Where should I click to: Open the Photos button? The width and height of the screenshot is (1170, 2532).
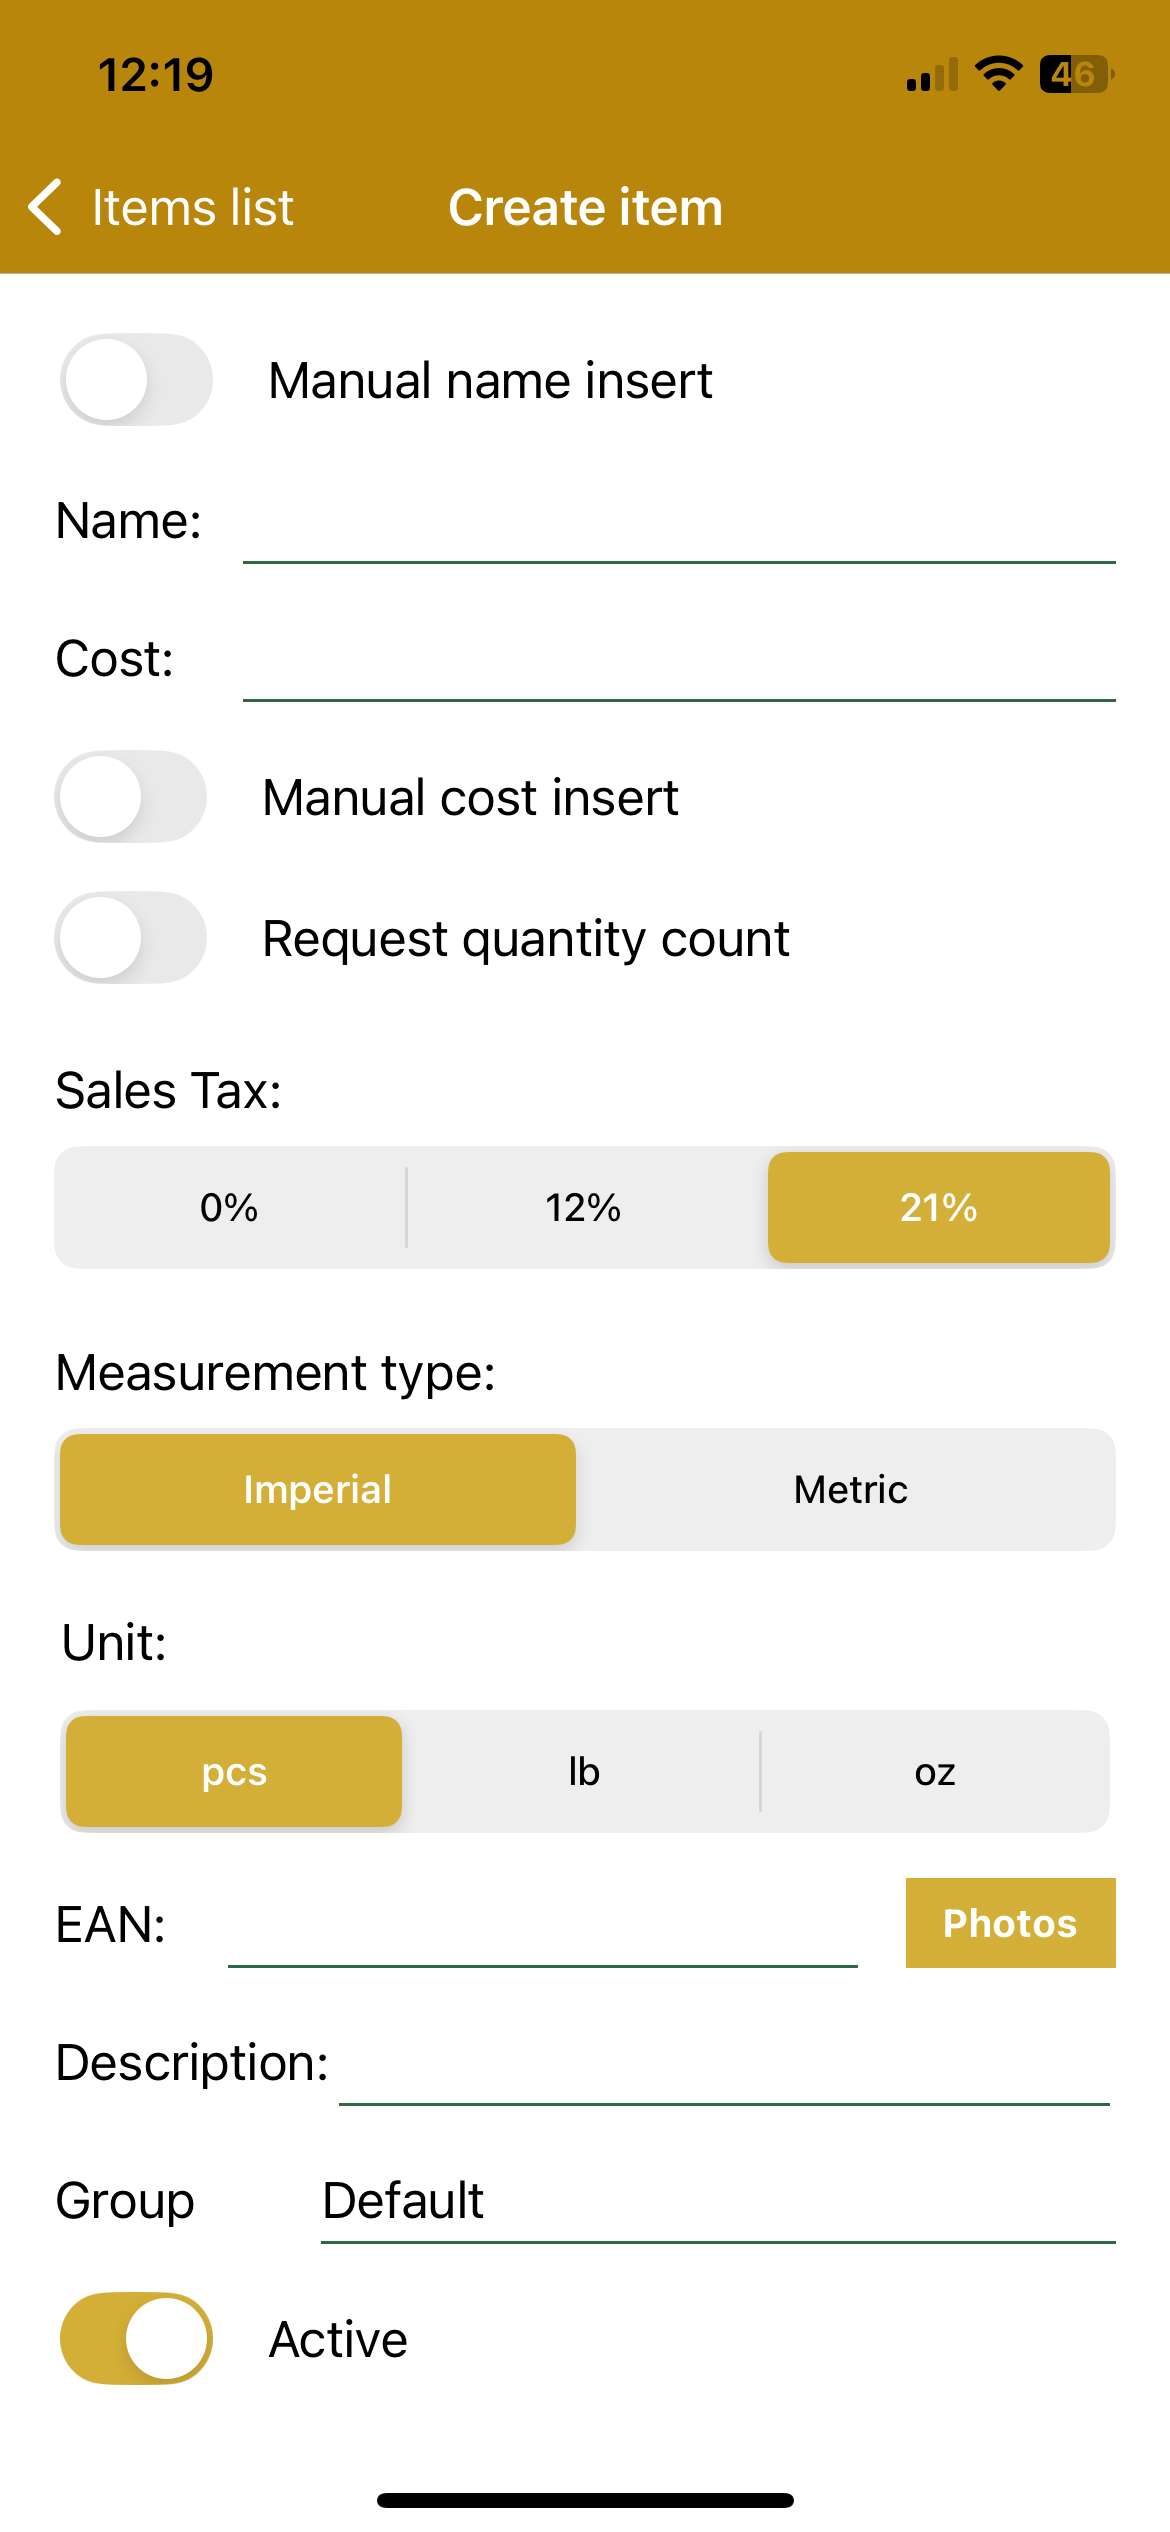(x=1011, y=1923)
